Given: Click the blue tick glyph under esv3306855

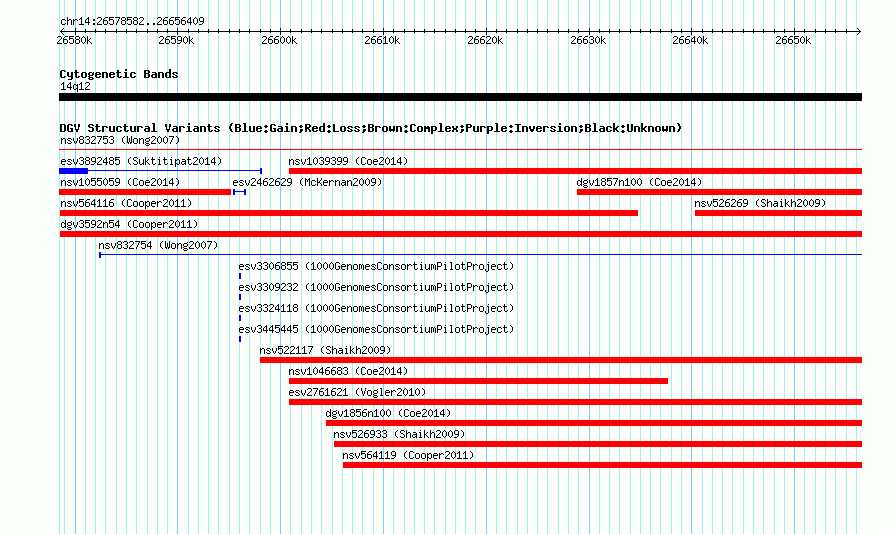Looking at the screenshot, I should [240, 276].
